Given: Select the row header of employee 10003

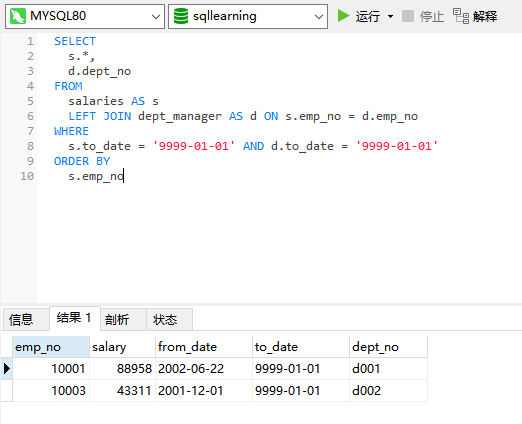Looking at the screenshot, I should [x=7, y=390].
